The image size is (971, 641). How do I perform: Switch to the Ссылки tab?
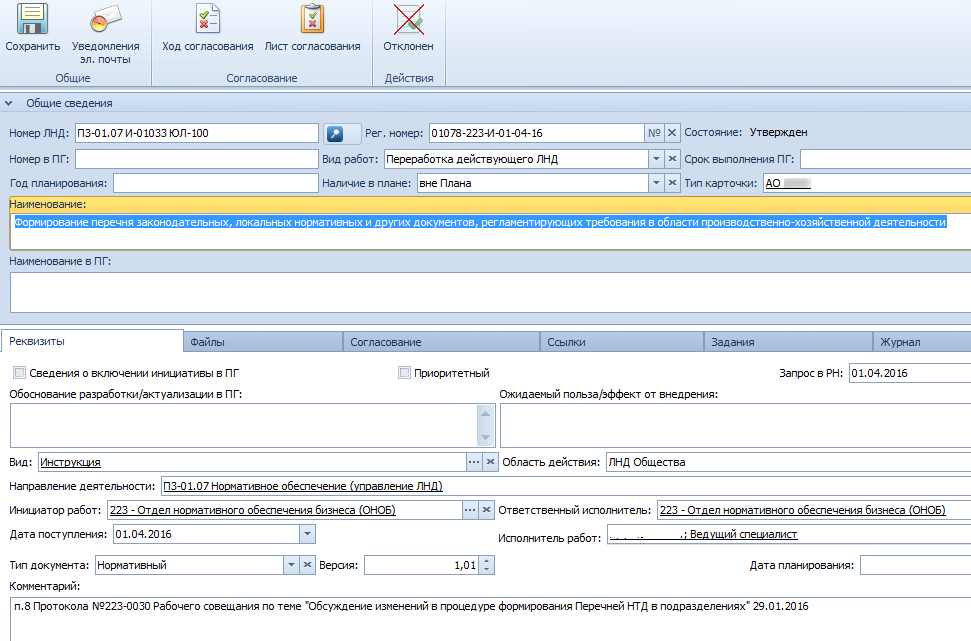click(622, 342)
